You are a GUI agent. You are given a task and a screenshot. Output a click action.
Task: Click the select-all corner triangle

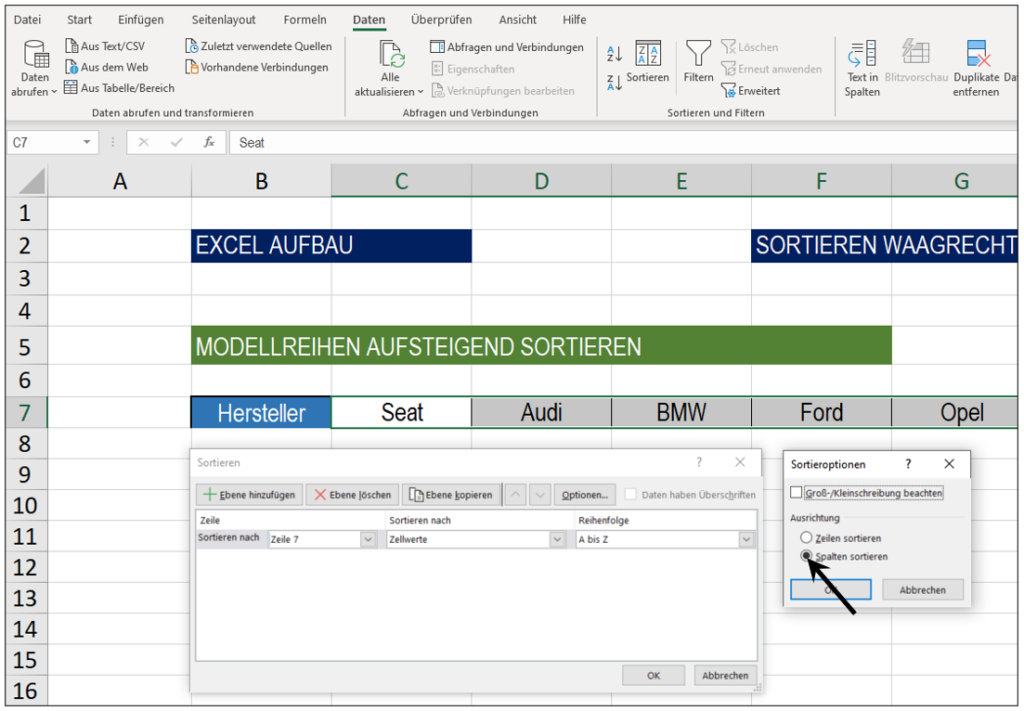[31, 181]
